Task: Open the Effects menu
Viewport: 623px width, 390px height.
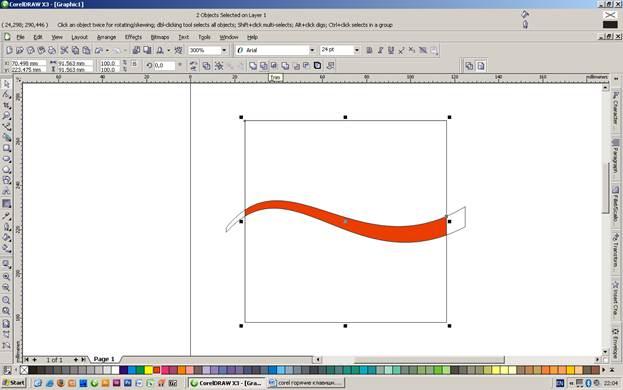Action: [133, 37]
